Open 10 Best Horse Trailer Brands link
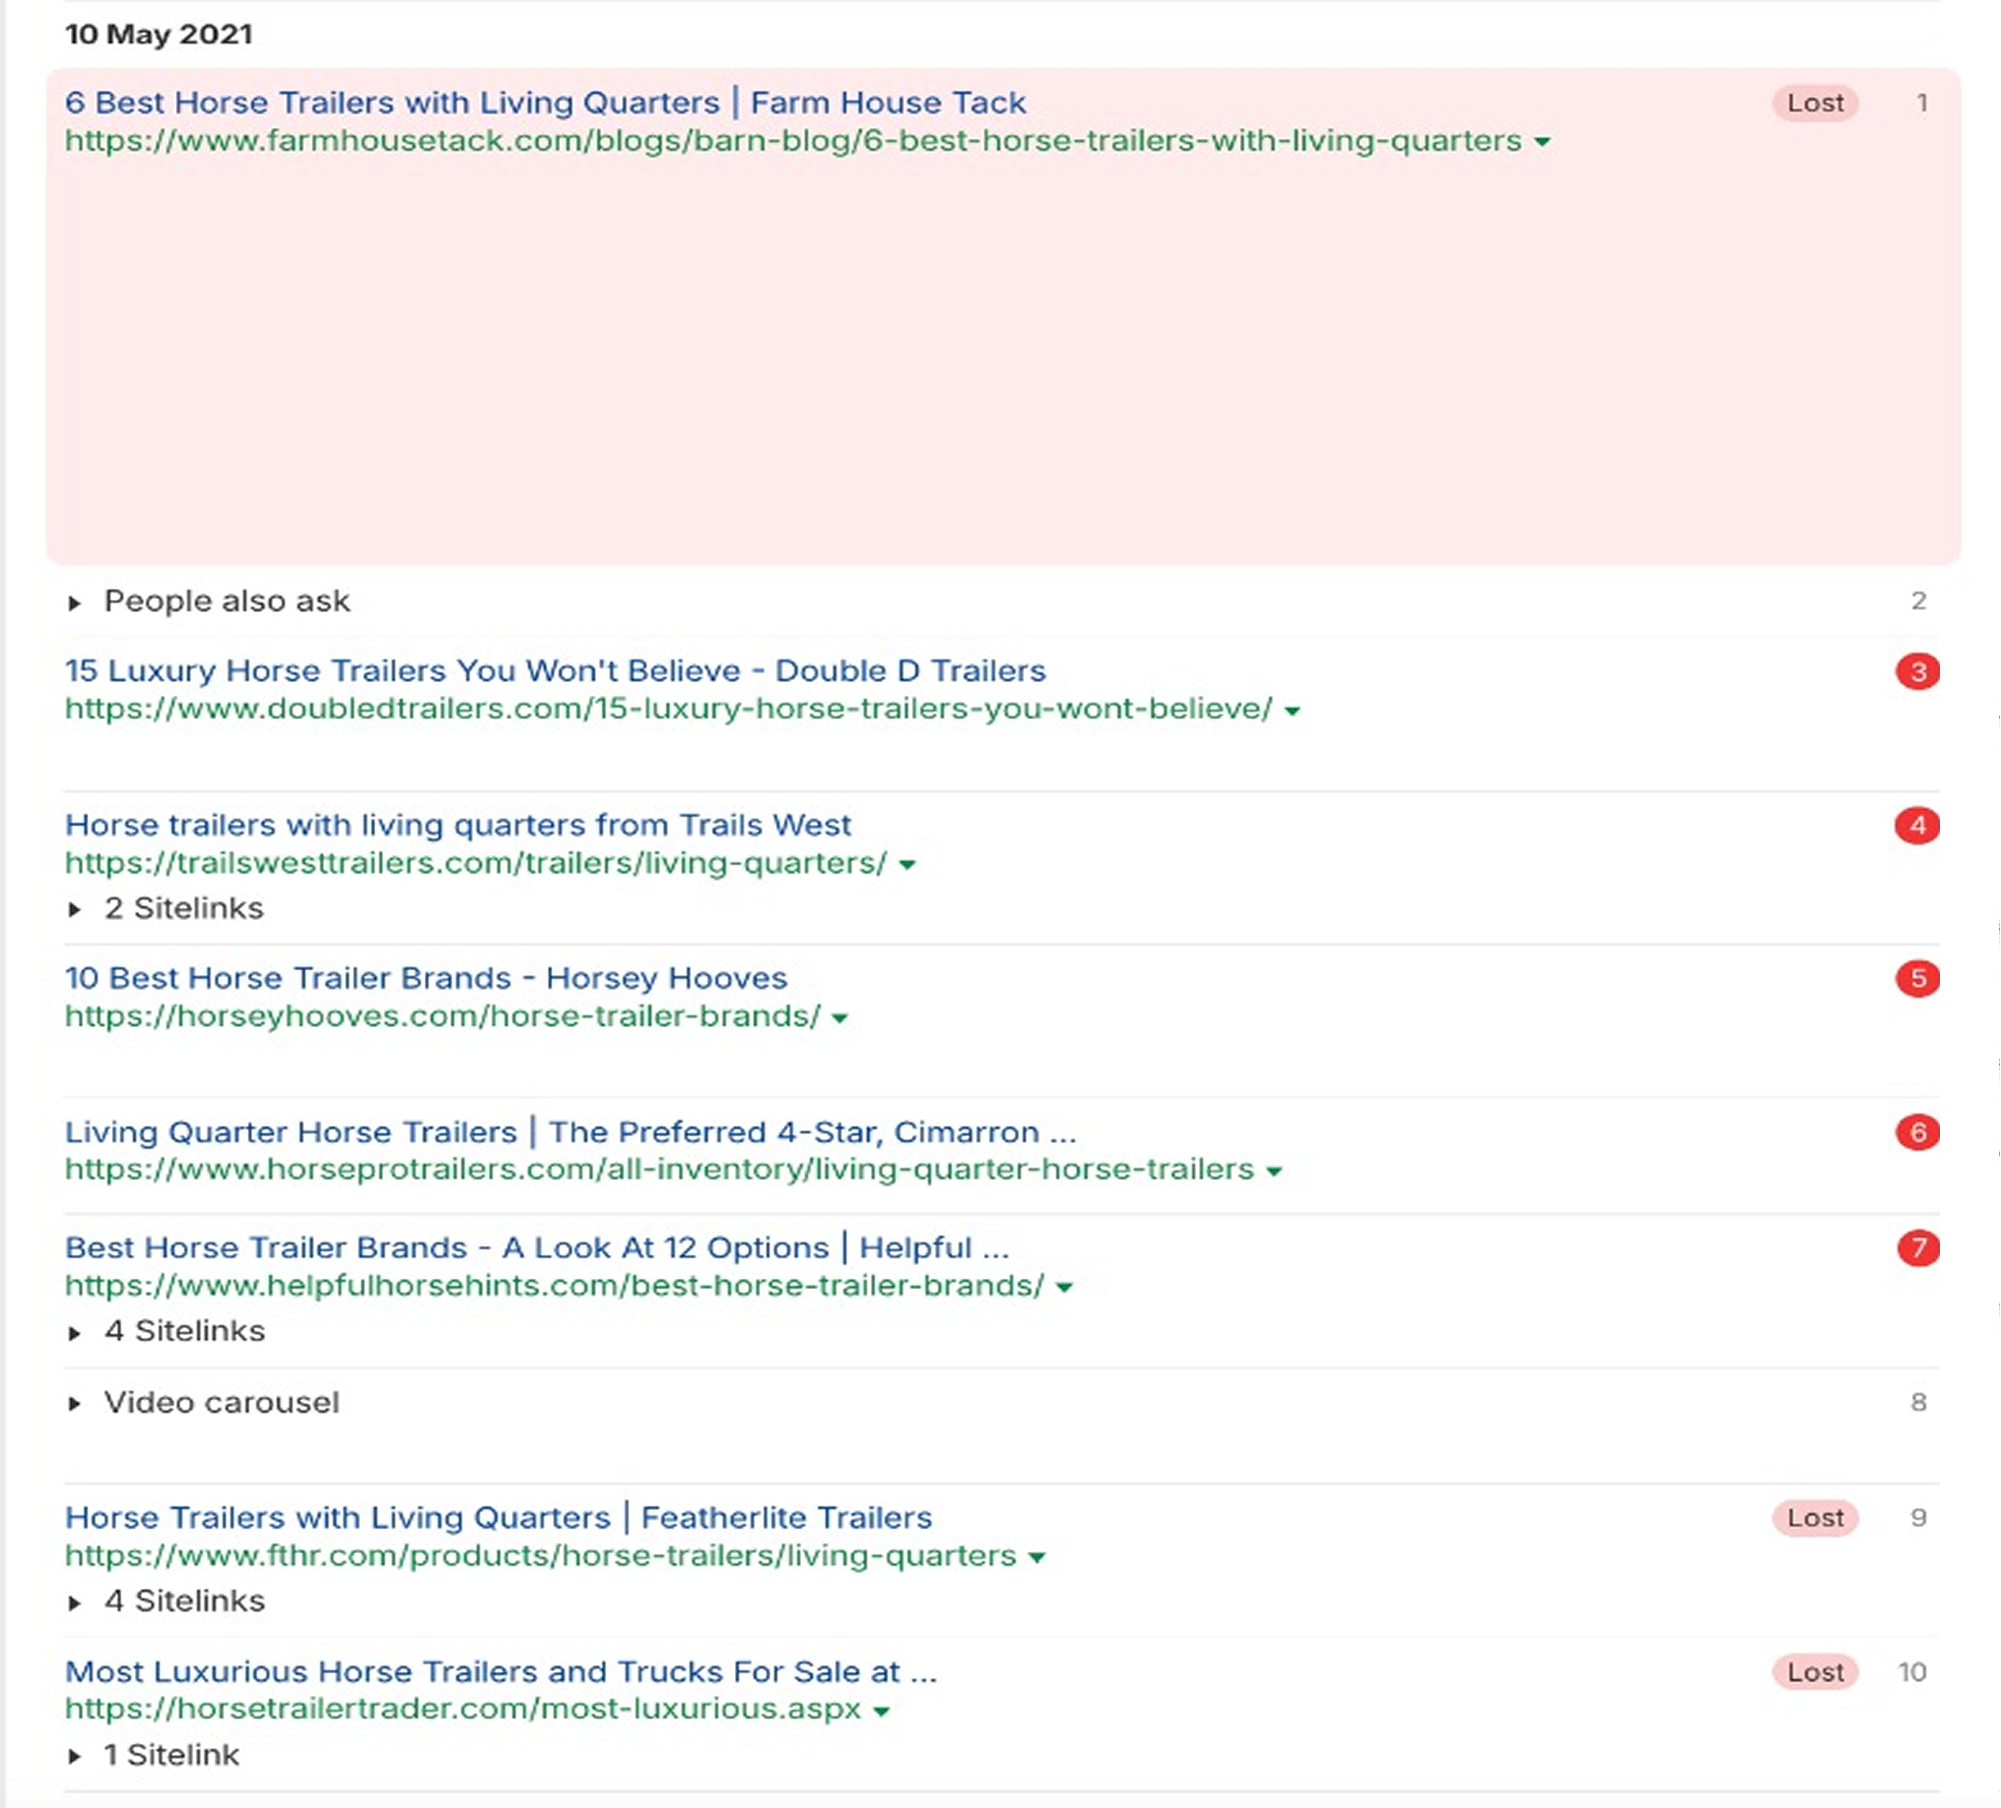Image resolution: width=2001 pixels, height=1808 pixels. 426,978
